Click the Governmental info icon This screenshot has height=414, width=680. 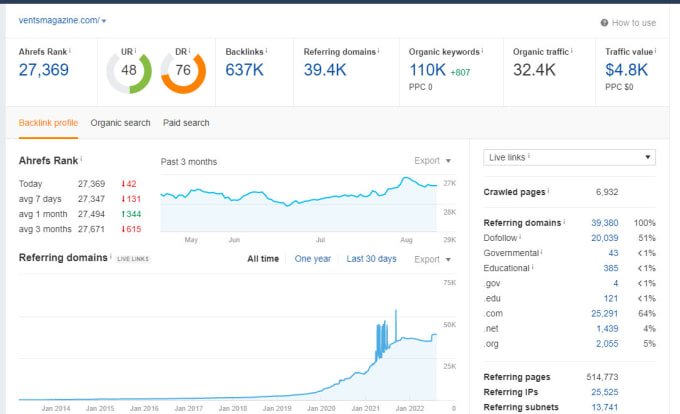[x=542, y=252]
